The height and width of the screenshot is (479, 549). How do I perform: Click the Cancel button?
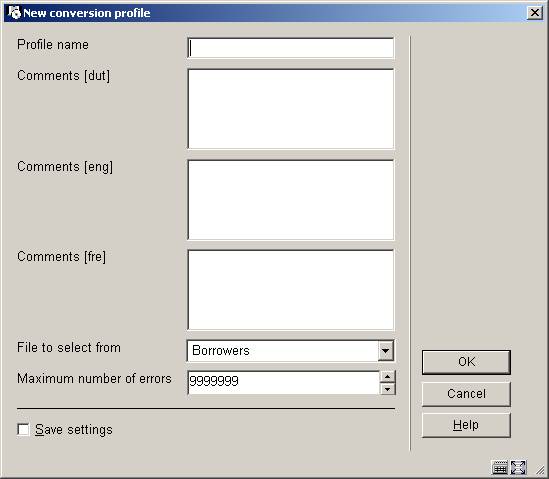pos(466,394)
